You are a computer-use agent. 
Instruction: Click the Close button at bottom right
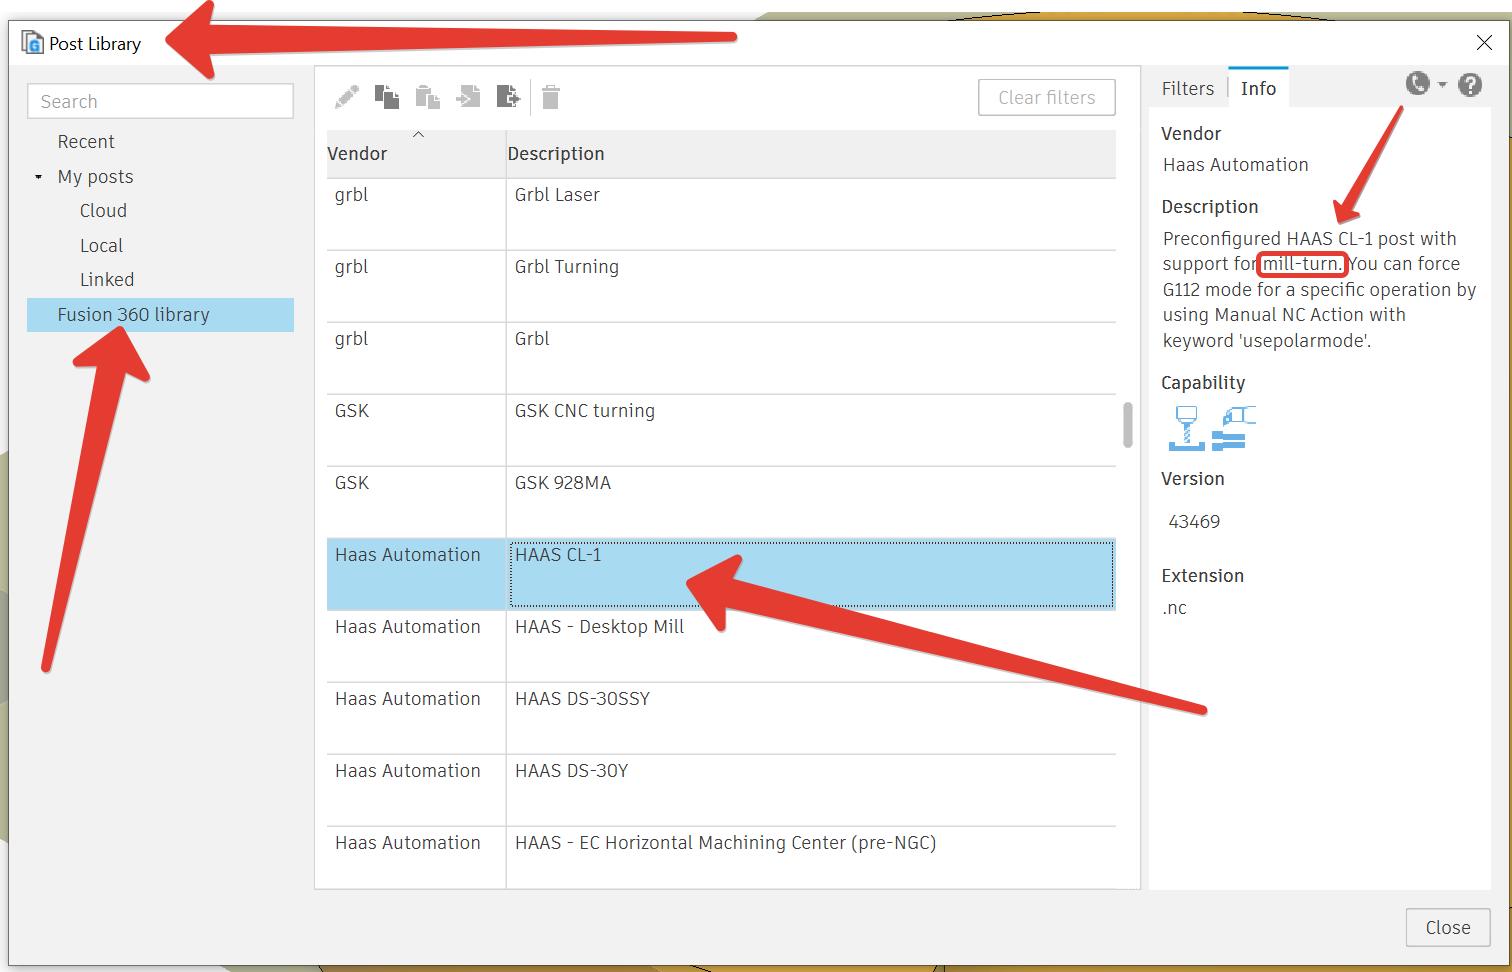(1448, 927)
